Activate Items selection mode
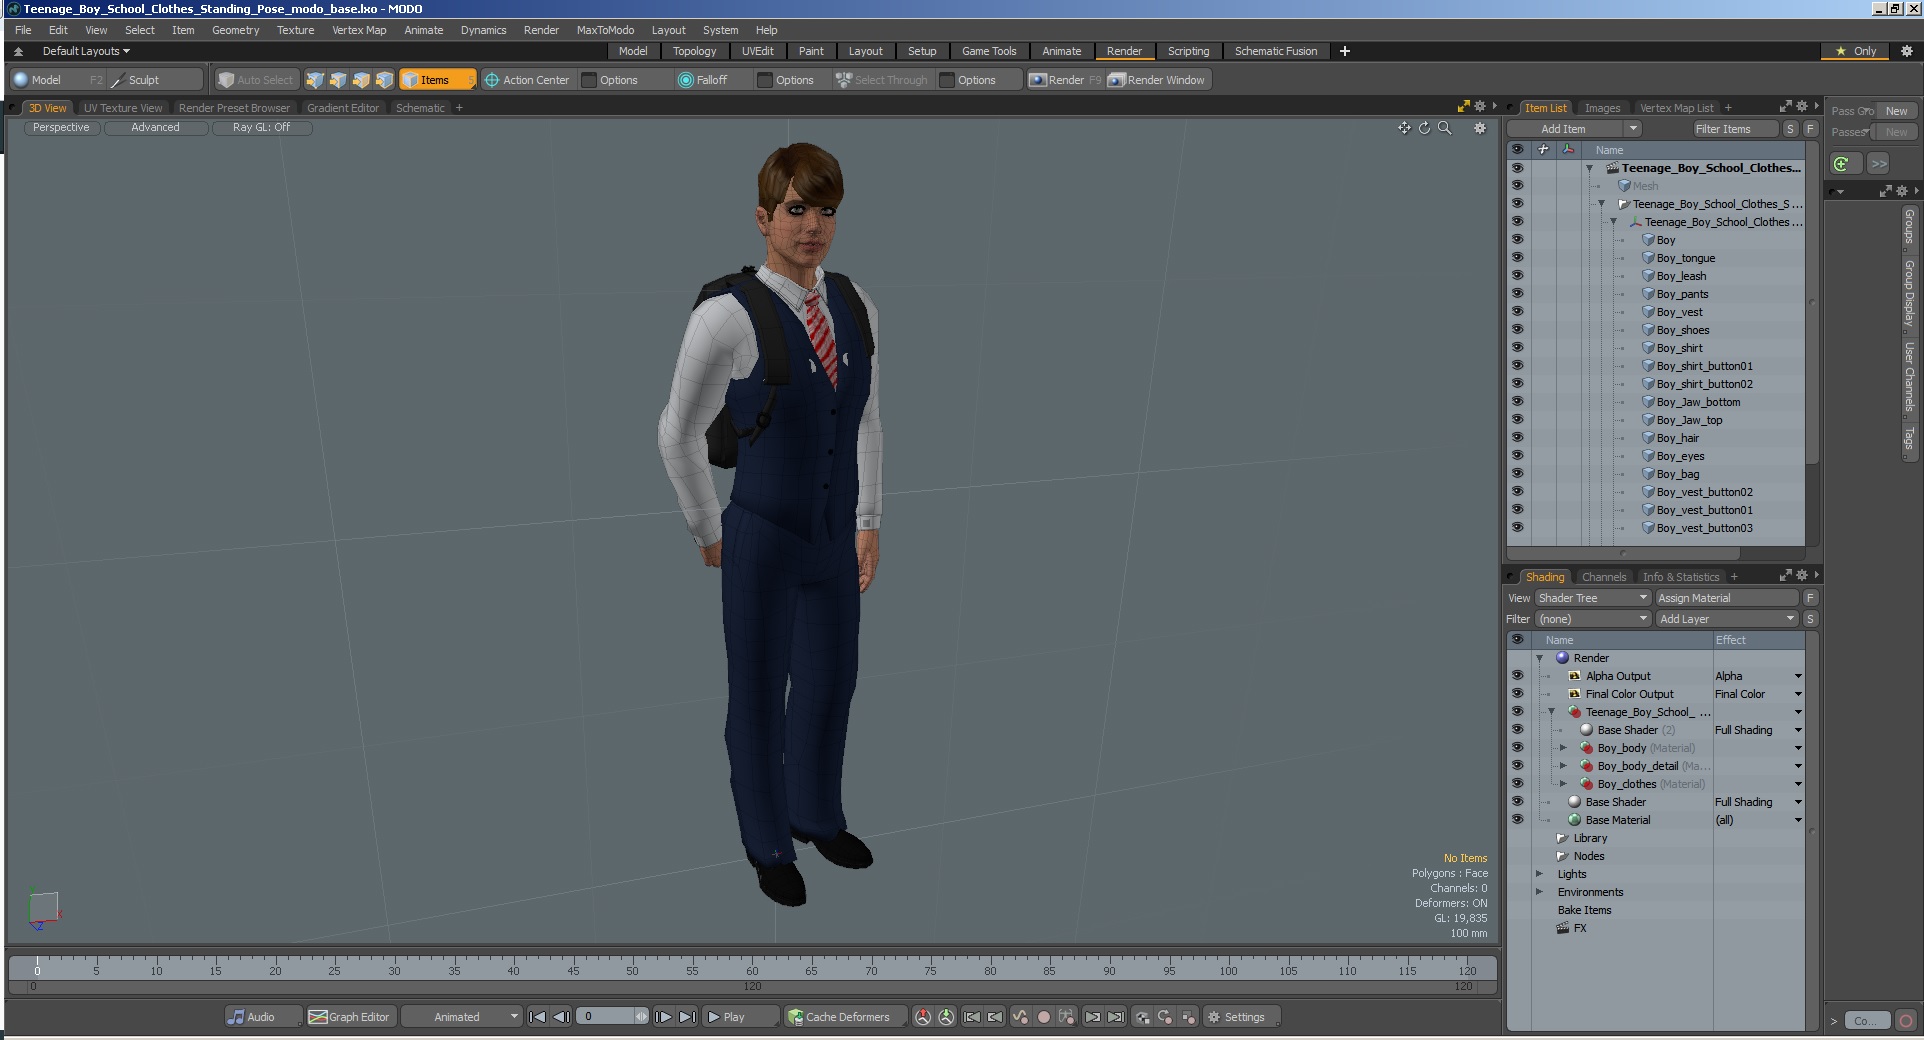The image size is (1924, 1040). pyautogui.click(x=437, y=80)
